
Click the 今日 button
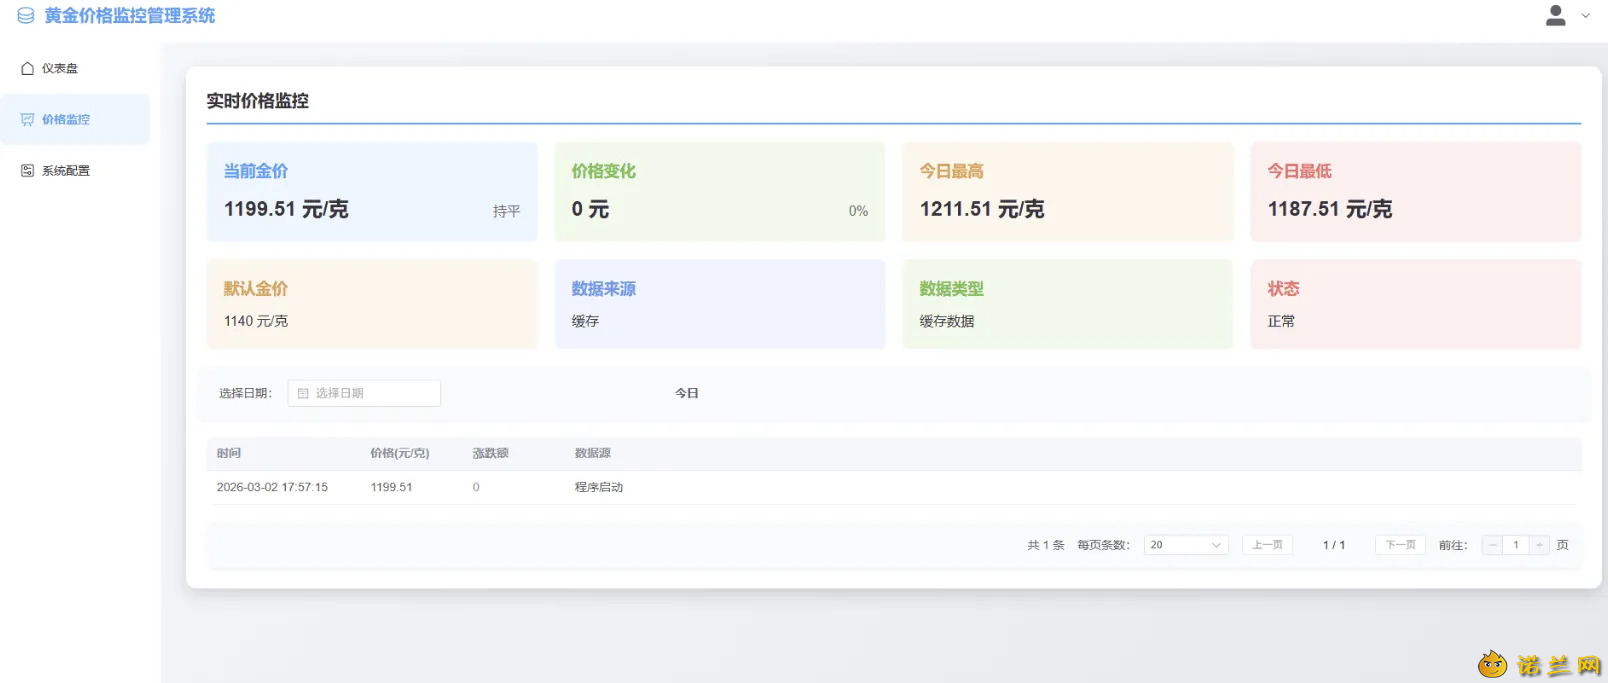coord(687,394)
